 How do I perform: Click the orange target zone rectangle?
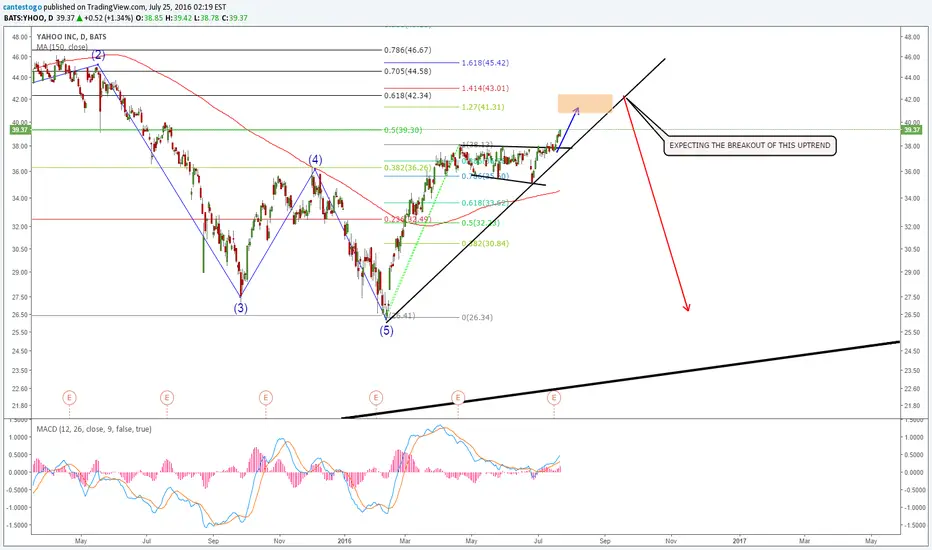coord(585,103)
